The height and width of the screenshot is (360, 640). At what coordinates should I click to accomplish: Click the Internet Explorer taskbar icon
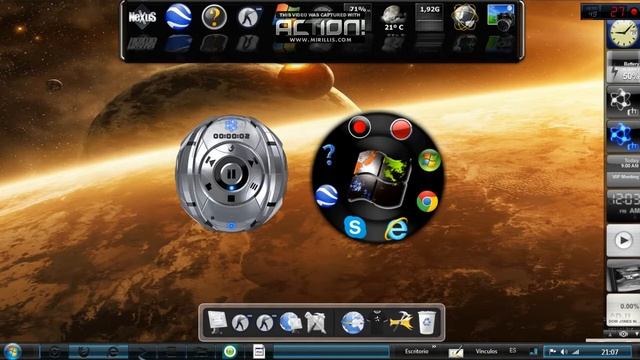click(x=113, y=351)
